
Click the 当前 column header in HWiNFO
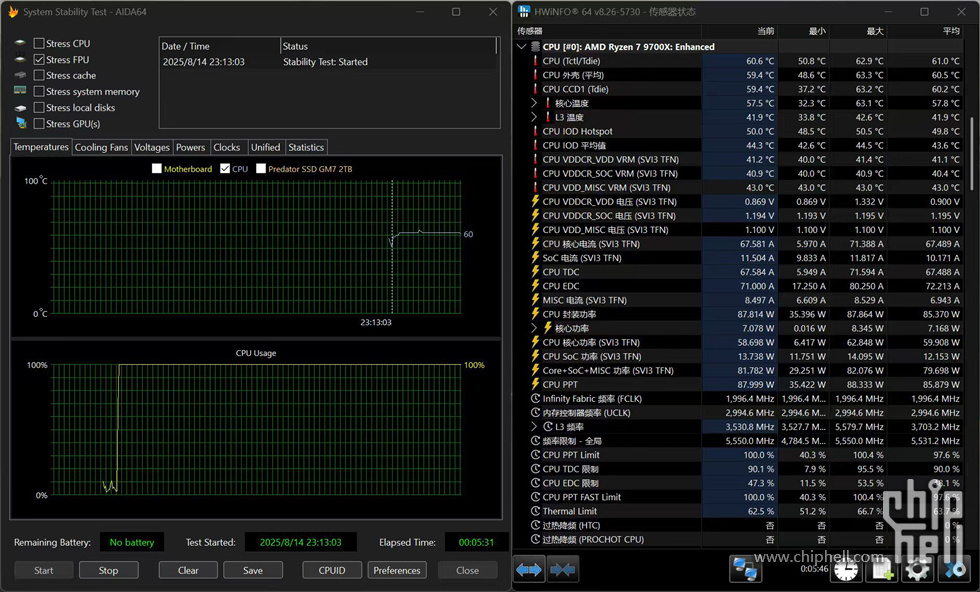739,31
